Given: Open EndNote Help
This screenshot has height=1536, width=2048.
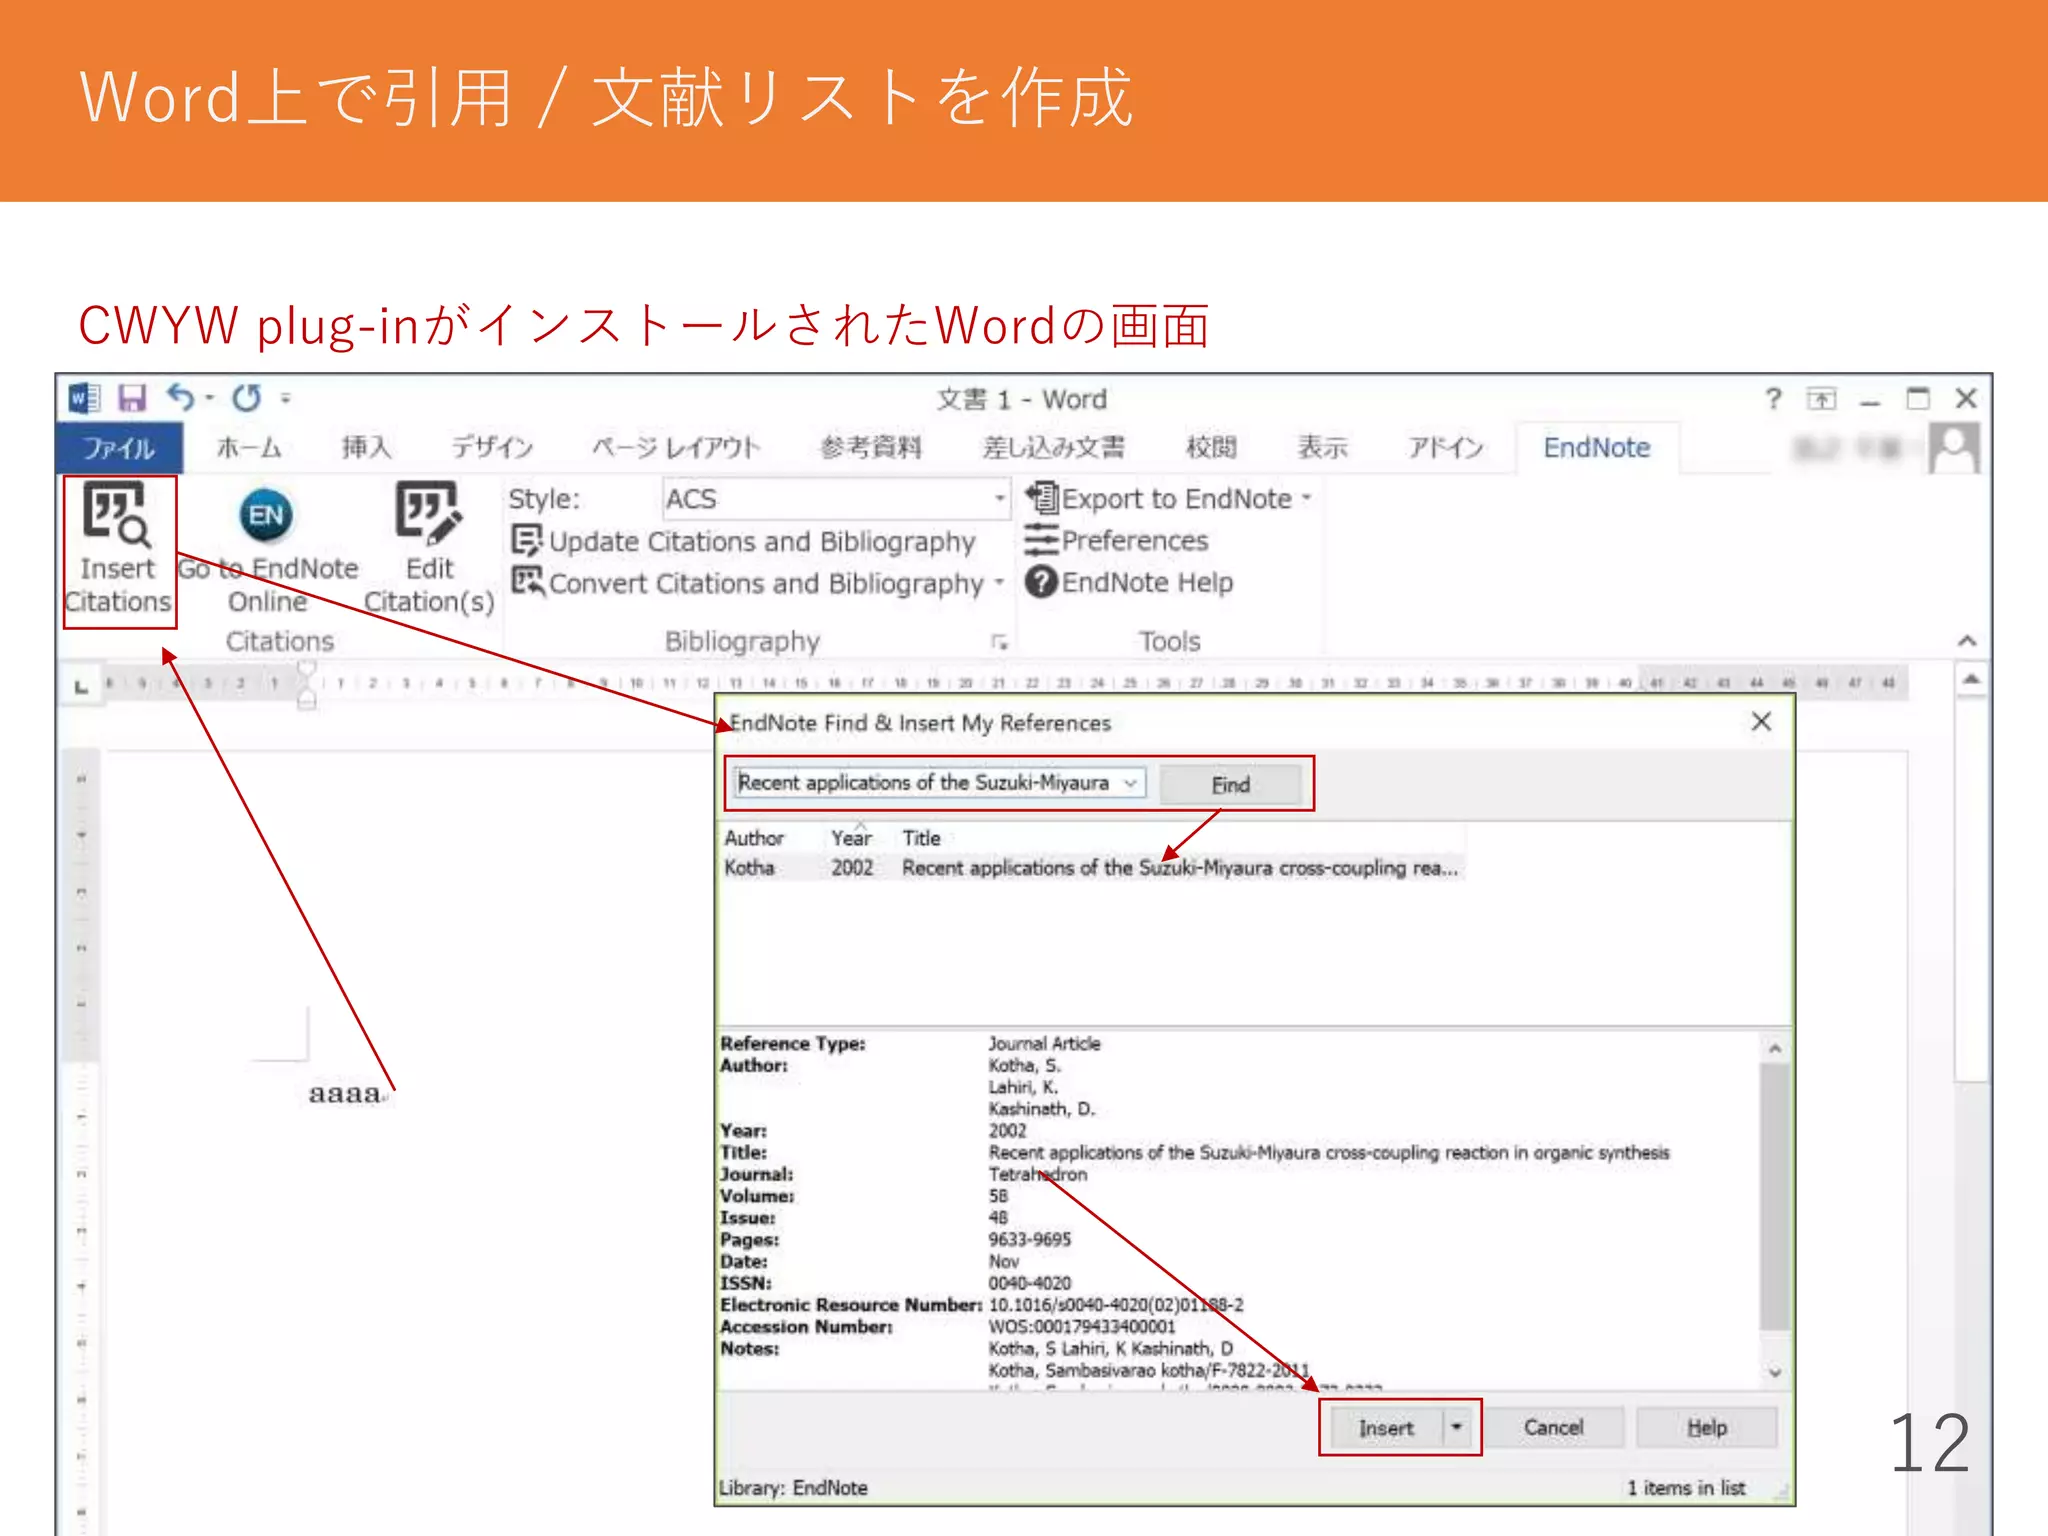Looking at the screenshot, I should [1129, 582].
